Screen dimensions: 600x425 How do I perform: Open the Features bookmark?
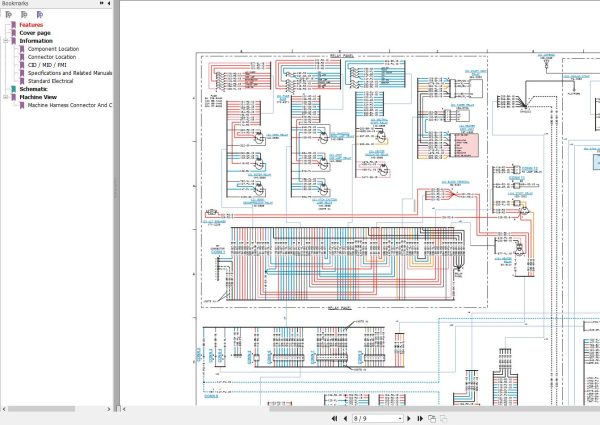pos(31,25)
